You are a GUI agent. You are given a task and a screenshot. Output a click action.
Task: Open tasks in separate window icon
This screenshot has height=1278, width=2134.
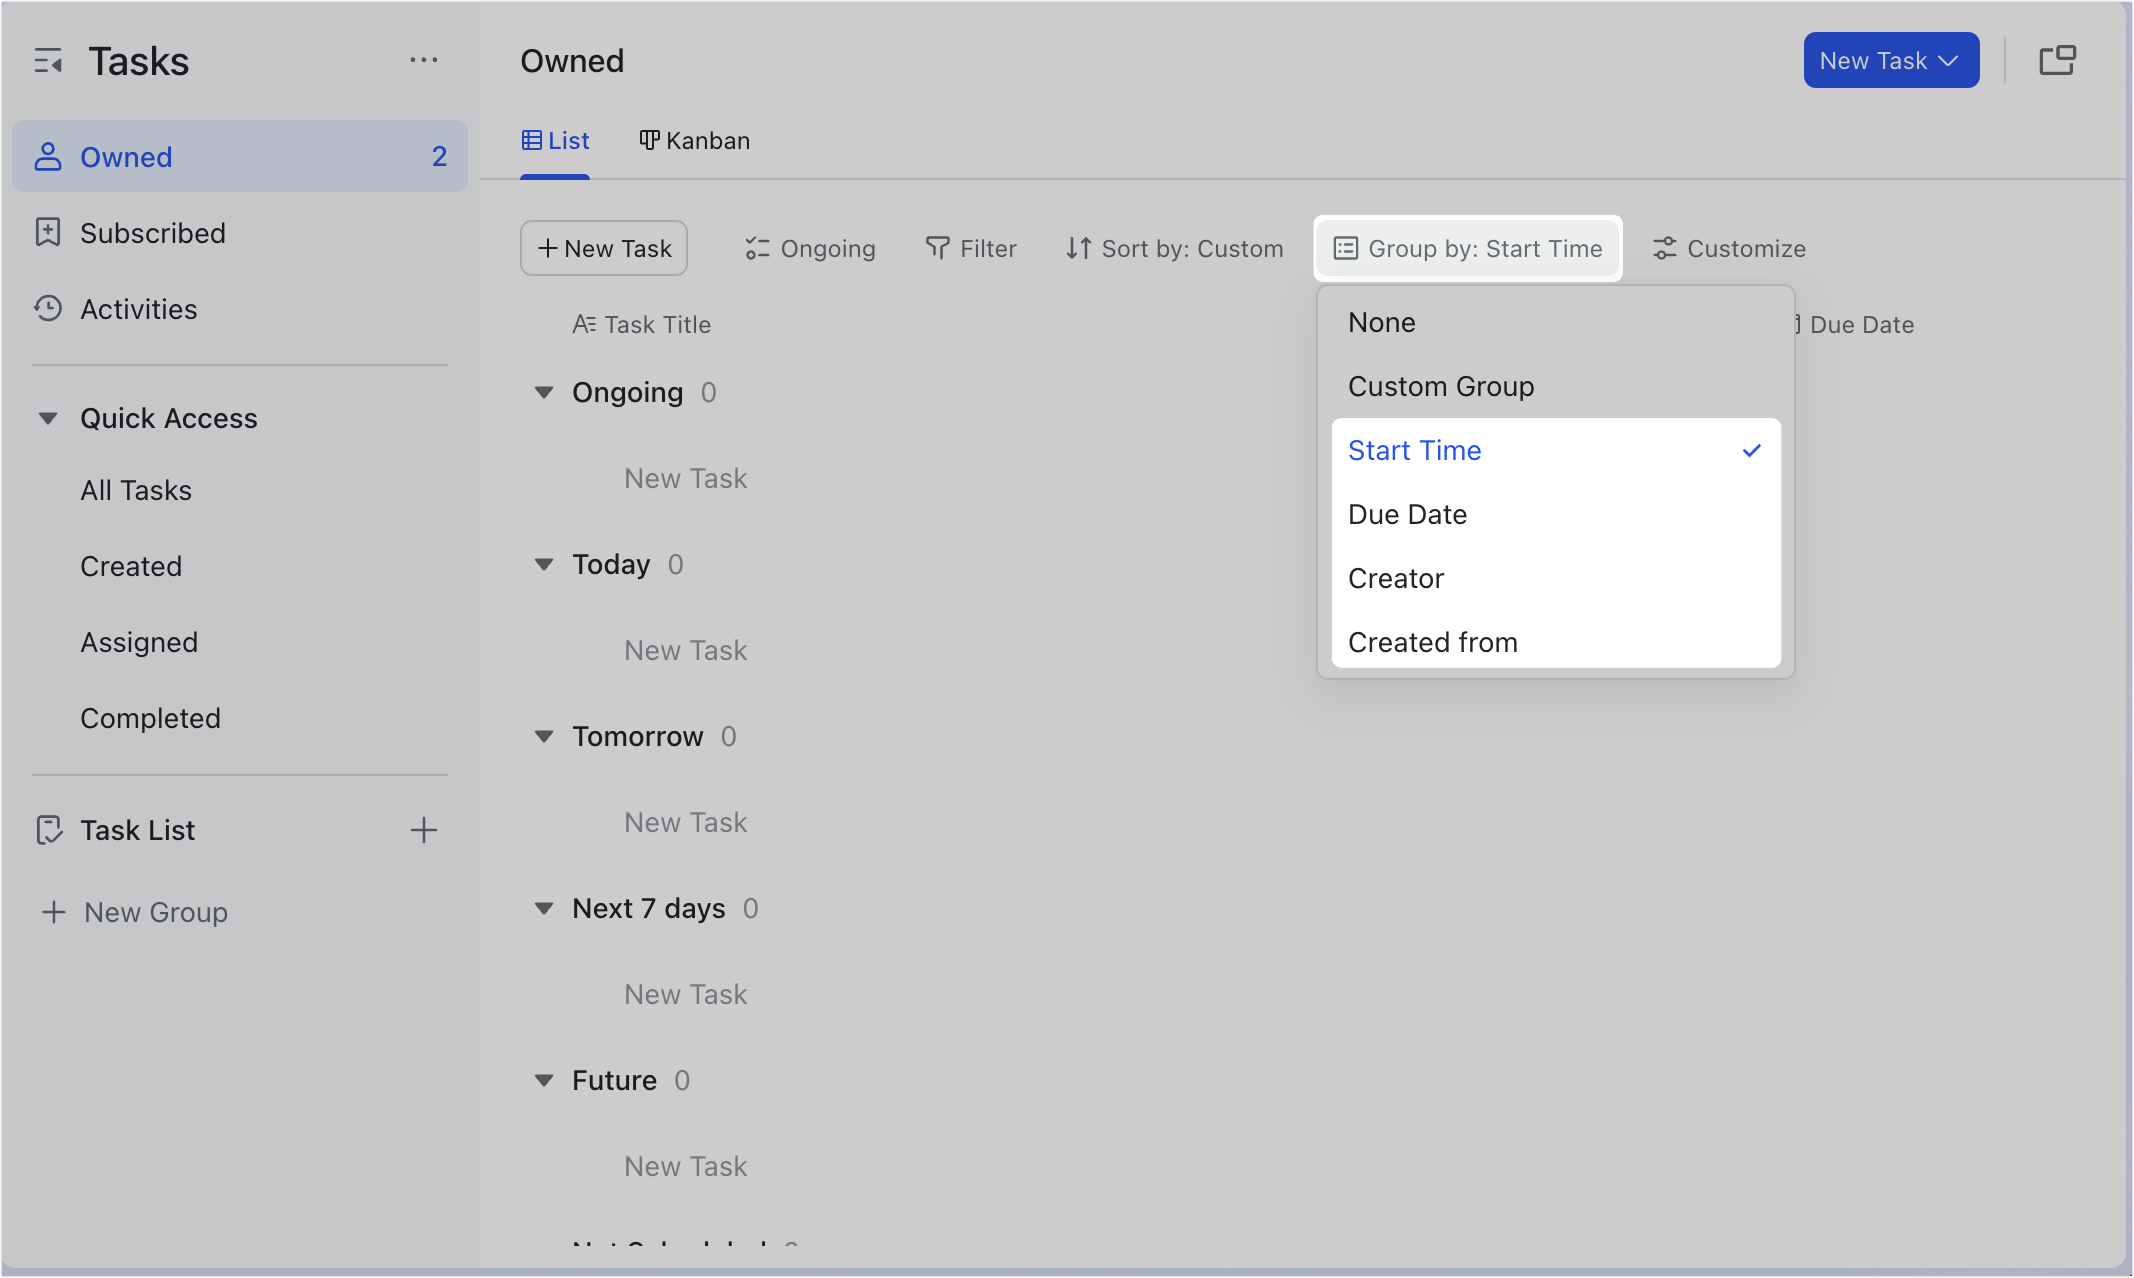click(x=2058, y=60)
